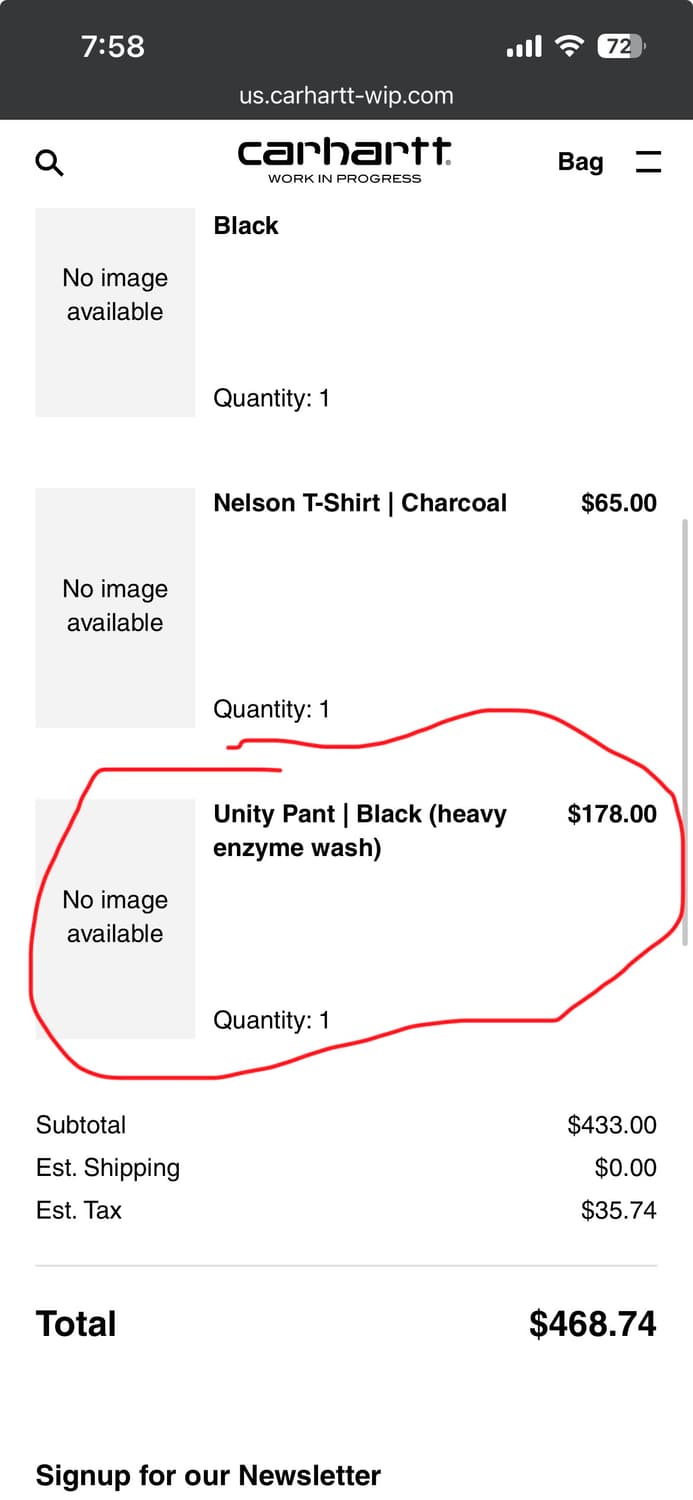Tap the Signup for our Newsletter heading

[x=208, y=1476]
